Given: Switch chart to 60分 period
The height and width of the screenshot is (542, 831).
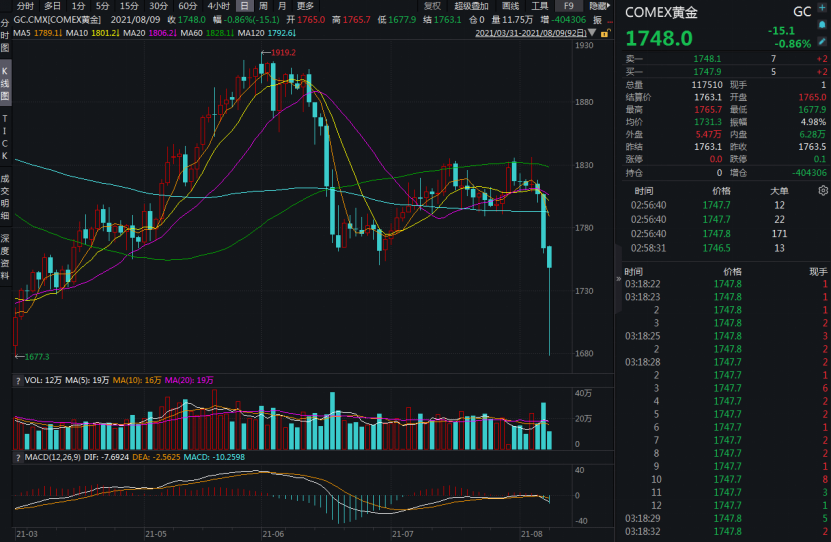Looking at the screenshot, I should [187, 6].
